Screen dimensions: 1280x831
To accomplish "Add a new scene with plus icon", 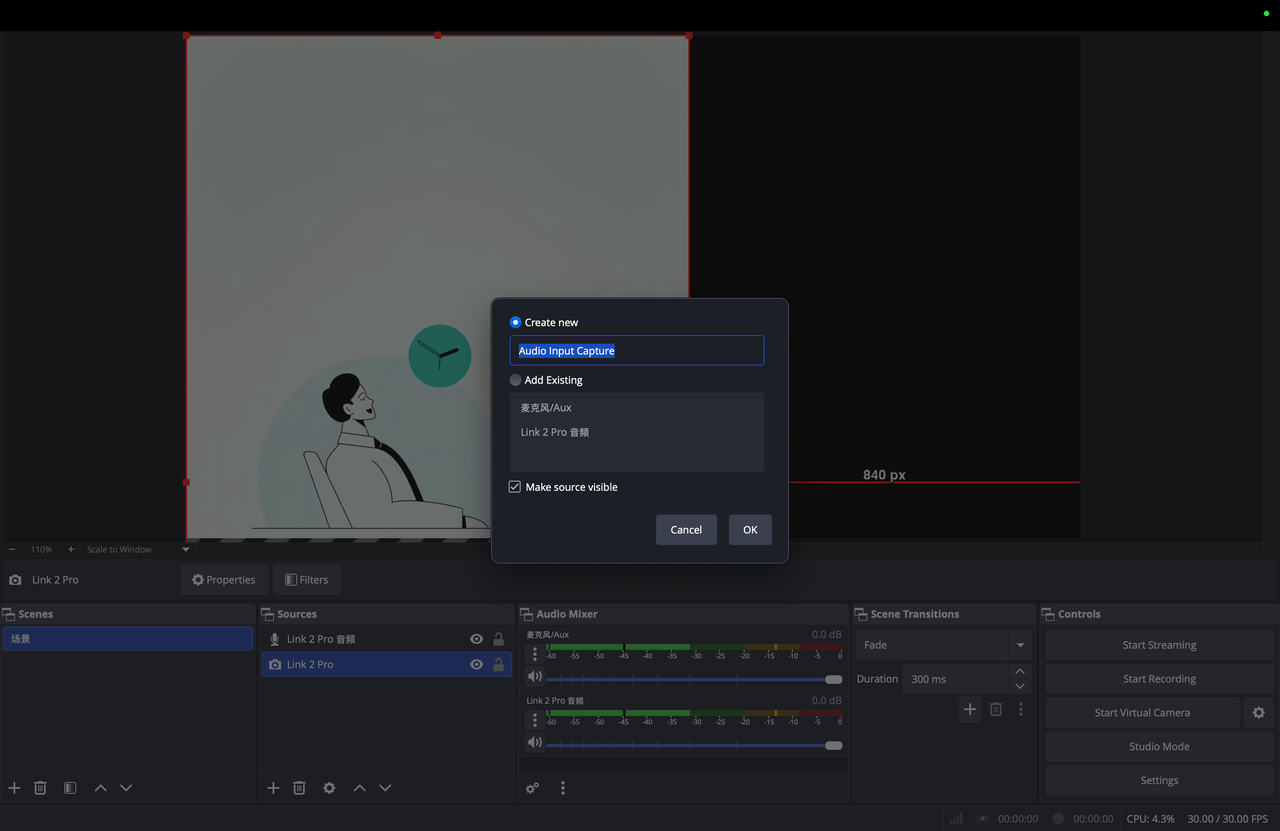I will pos(14,788).
